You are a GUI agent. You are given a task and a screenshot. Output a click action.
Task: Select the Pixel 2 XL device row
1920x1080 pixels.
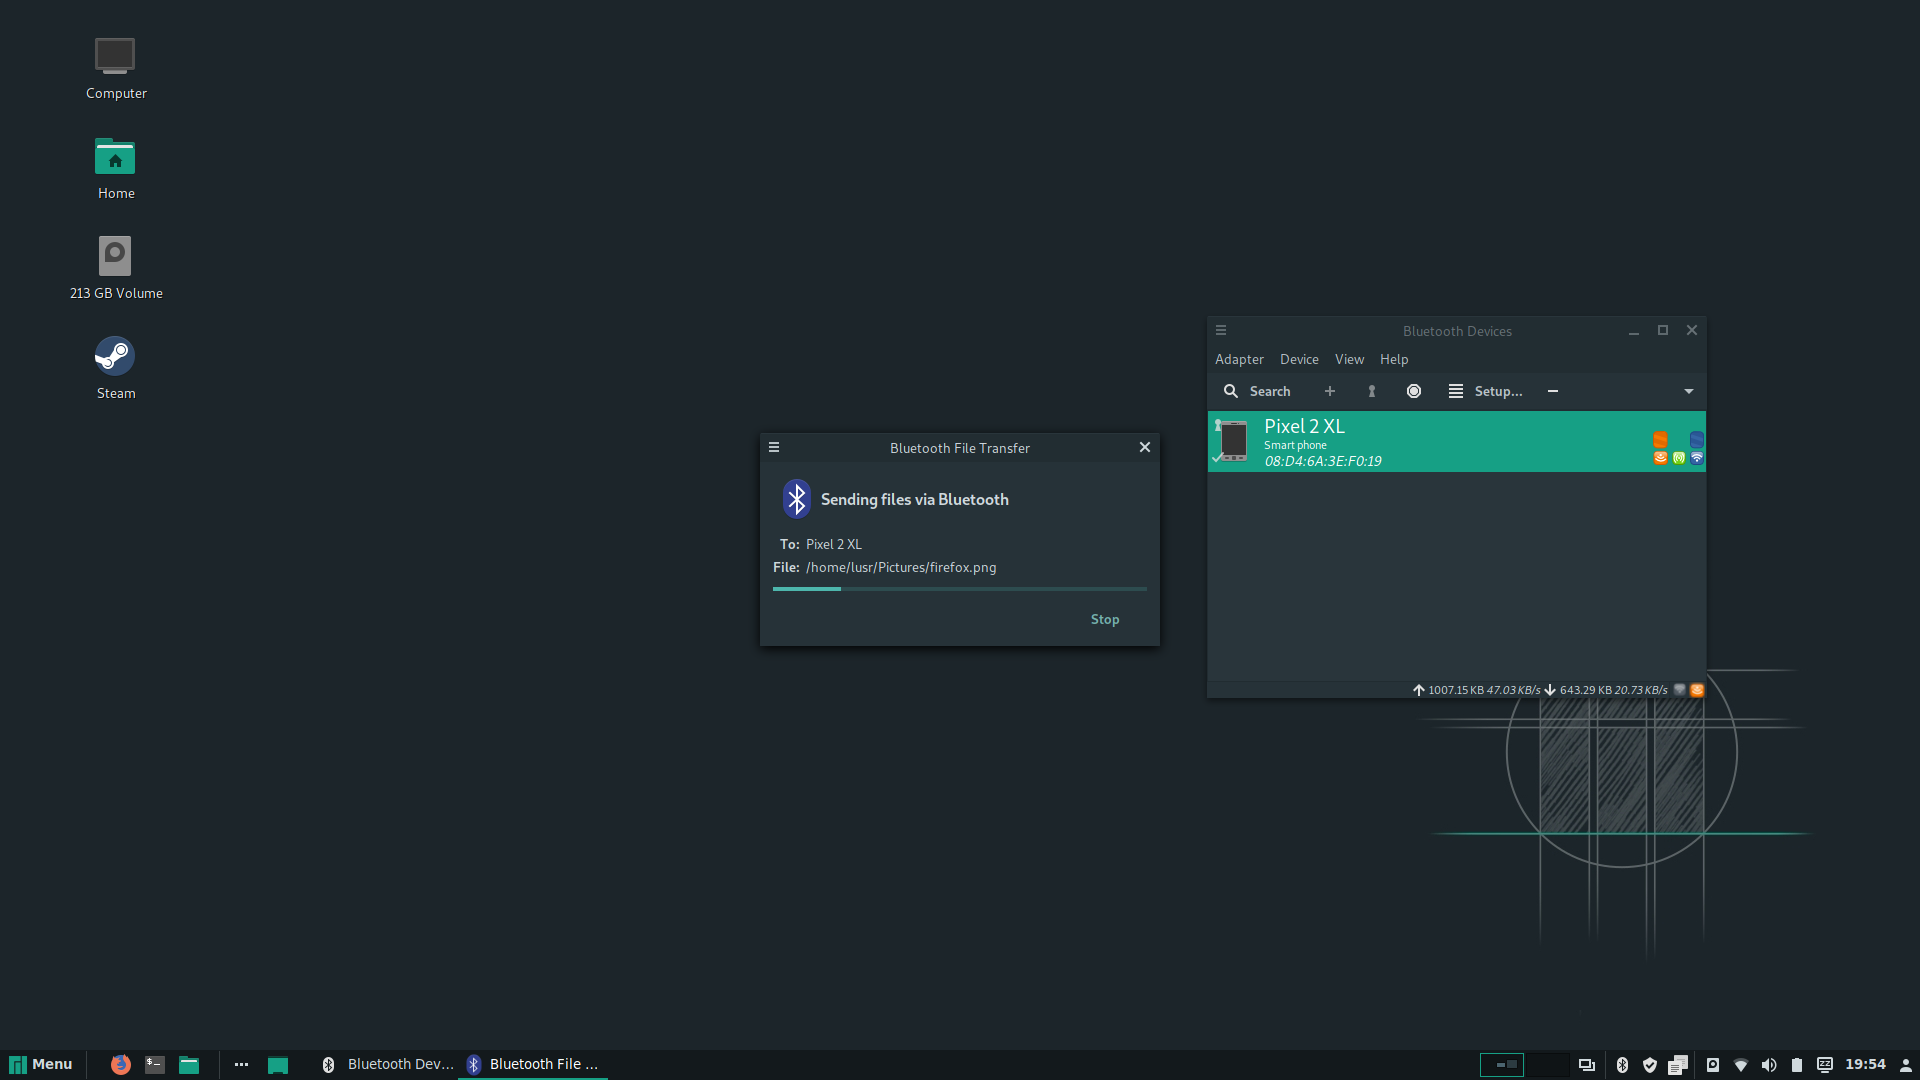pyautogui.click(x=1456, y=441)
